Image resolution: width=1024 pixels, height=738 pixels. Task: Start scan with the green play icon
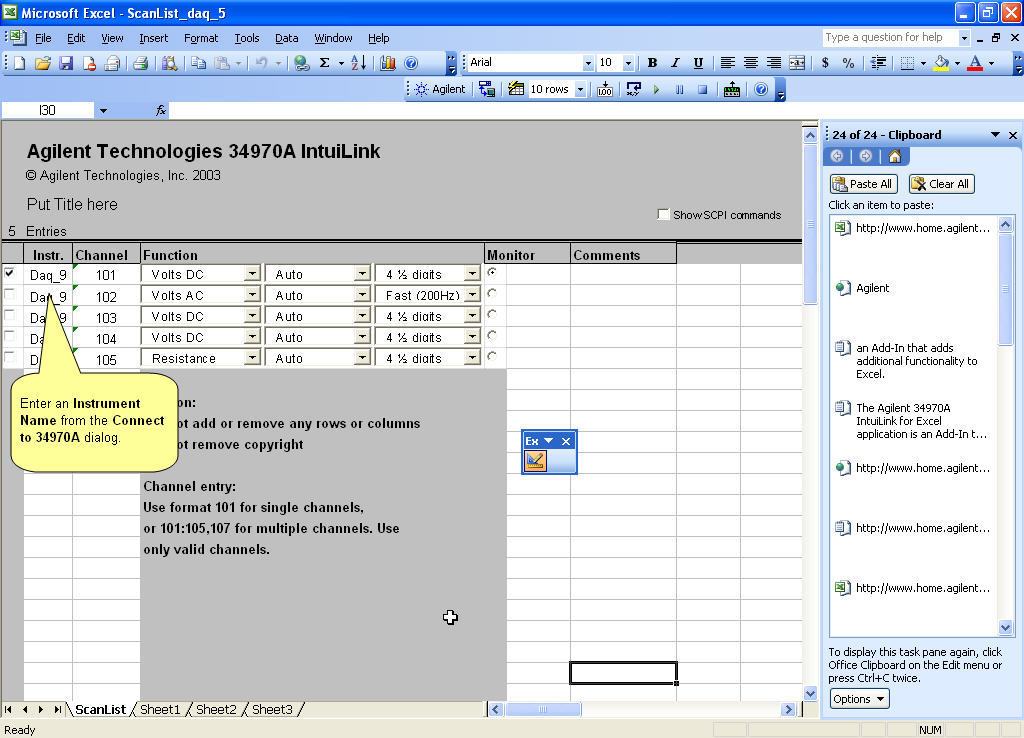coord(656,89)
